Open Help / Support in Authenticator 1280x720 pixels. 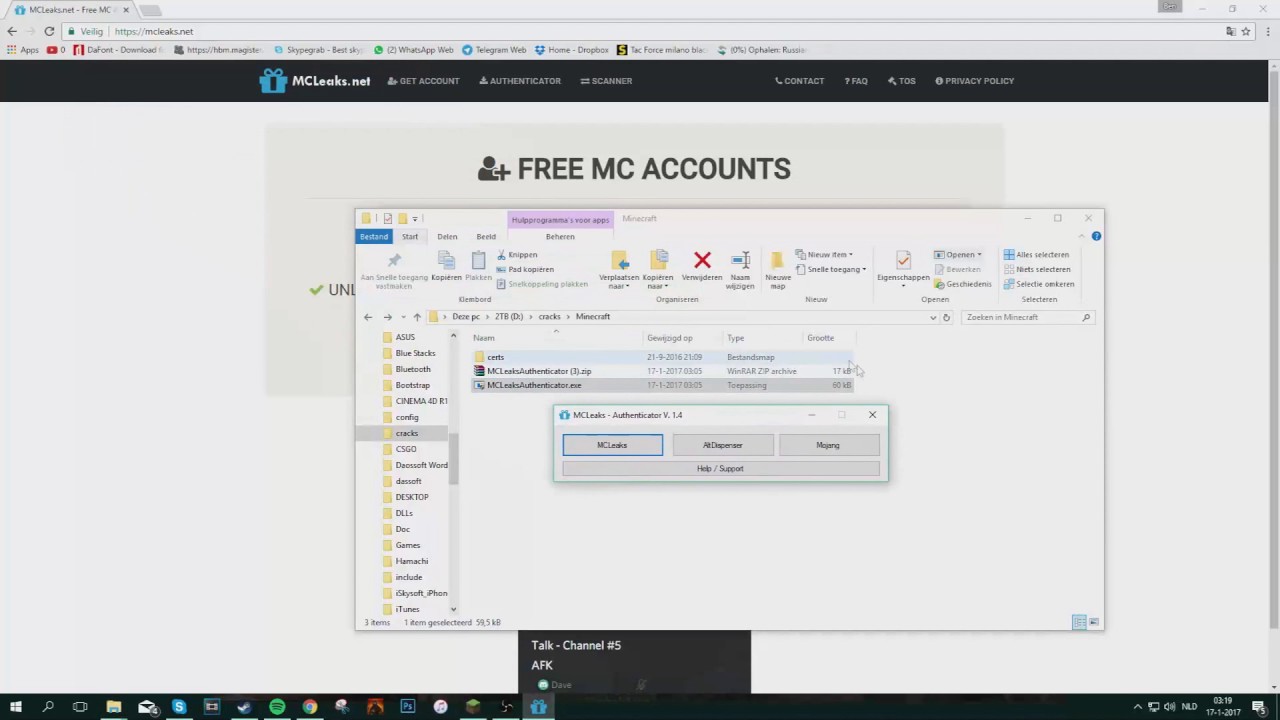point(720,468)
